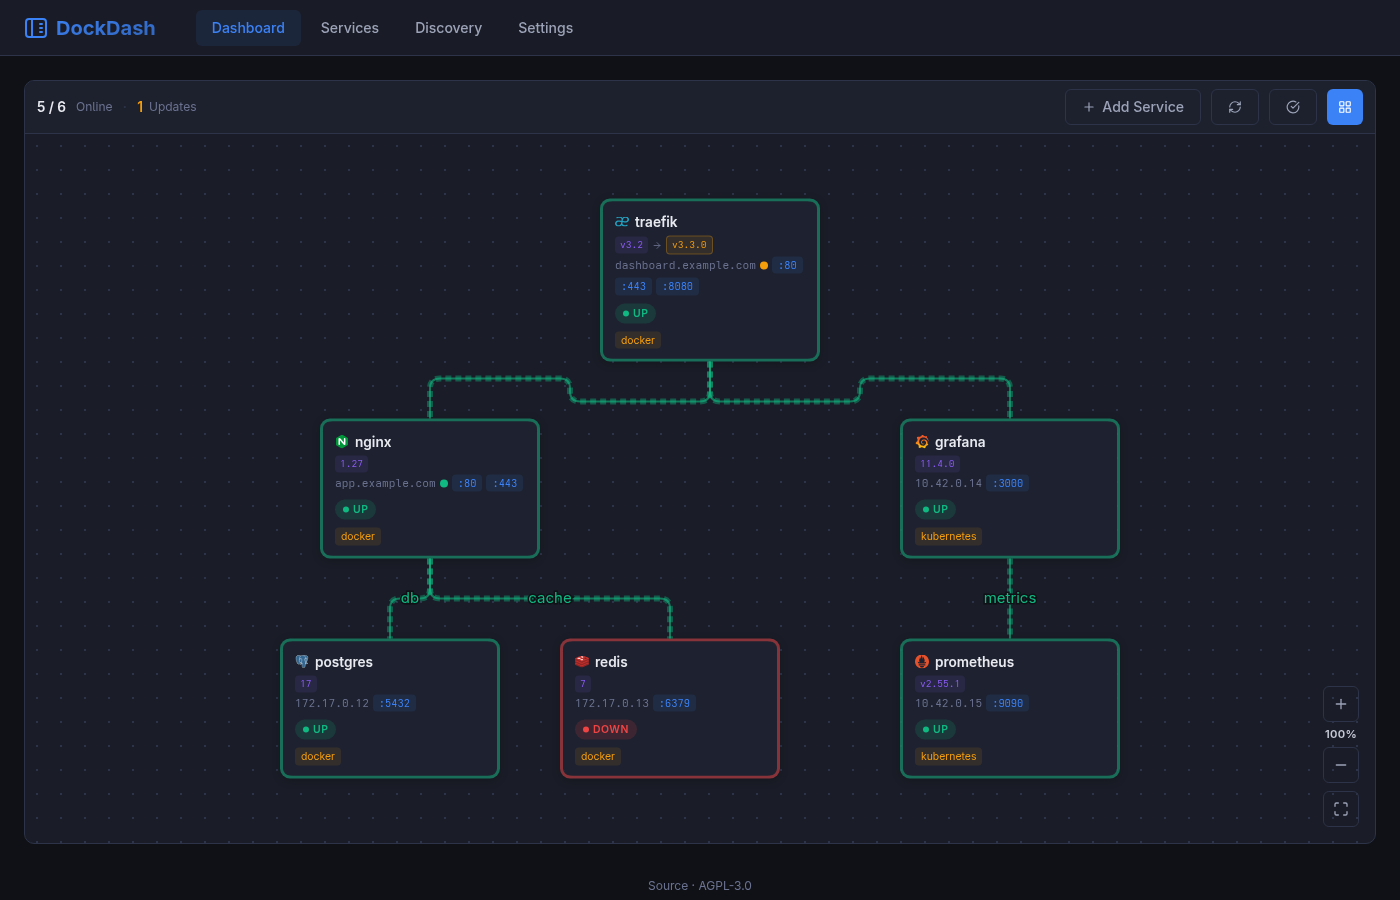Click the redis DOWN status badge
This screenshot has width=1400, height=900.
click(606, 730)
